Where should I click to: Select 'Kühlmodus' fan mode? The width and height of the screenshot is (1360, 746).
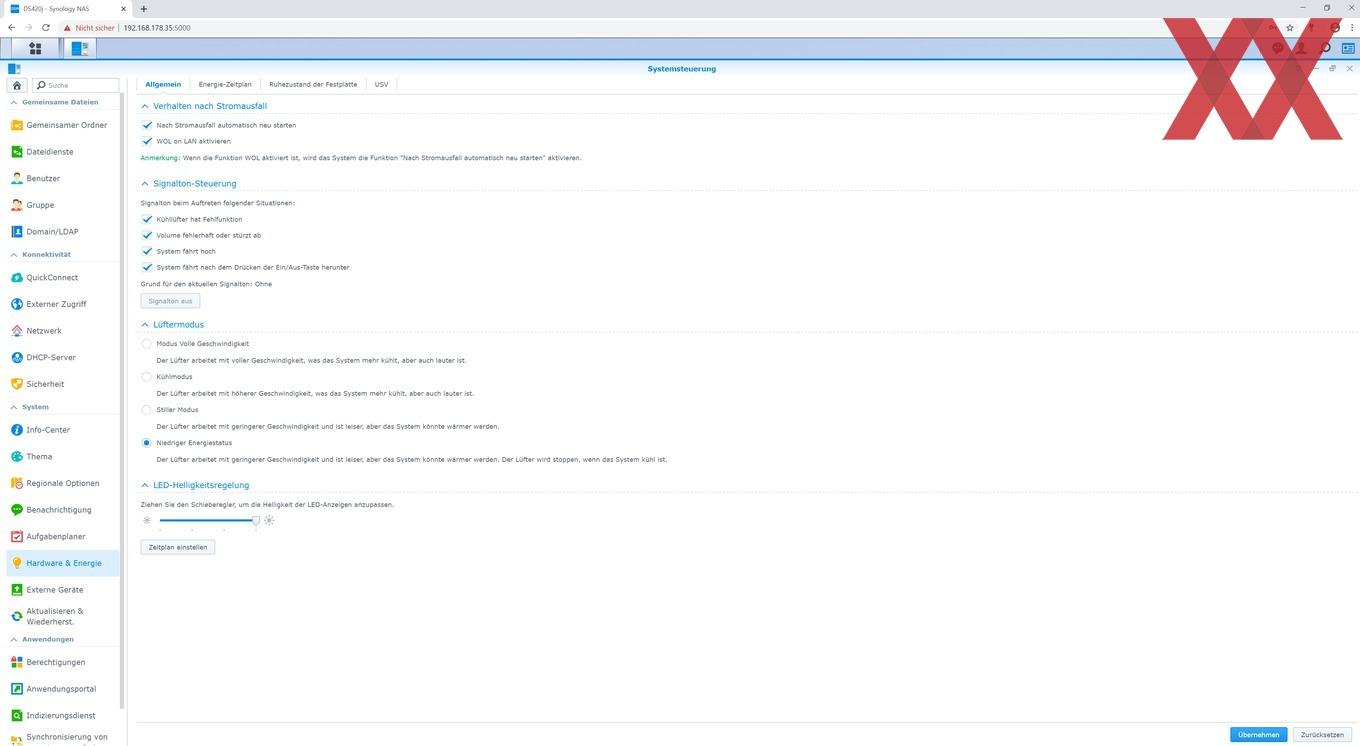pyautogui.click(x=147, y=377)
